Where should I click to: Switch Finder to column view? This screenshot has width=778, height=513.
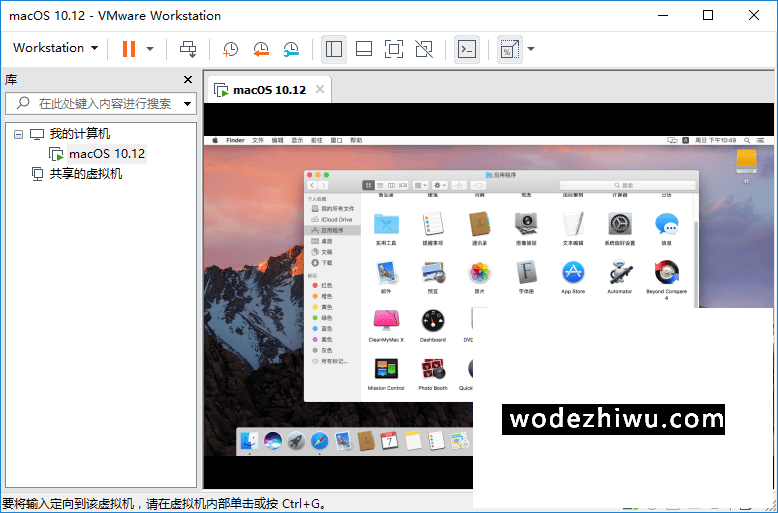(391, 185)
